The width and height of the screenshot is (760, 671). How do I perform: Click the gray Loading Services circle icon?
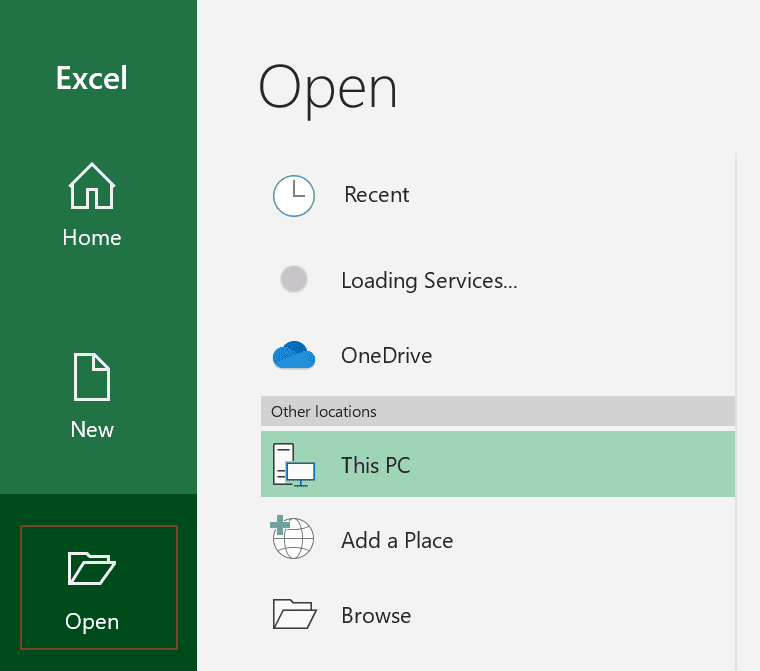(x=294, y=280)
